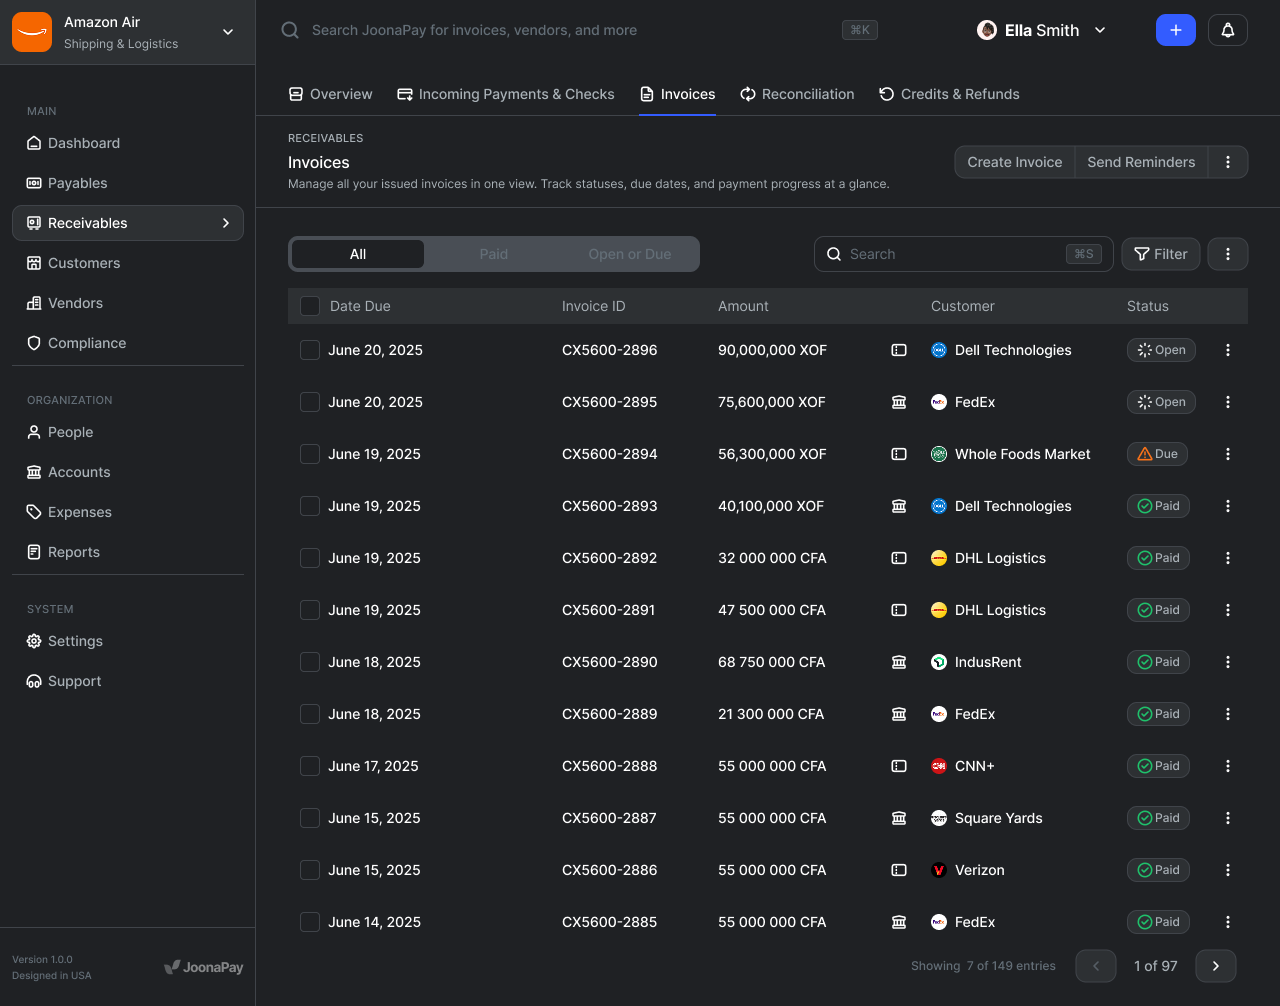
Task: Expand the Amazon Air organization switcher
Action: [x=228, y=32]
